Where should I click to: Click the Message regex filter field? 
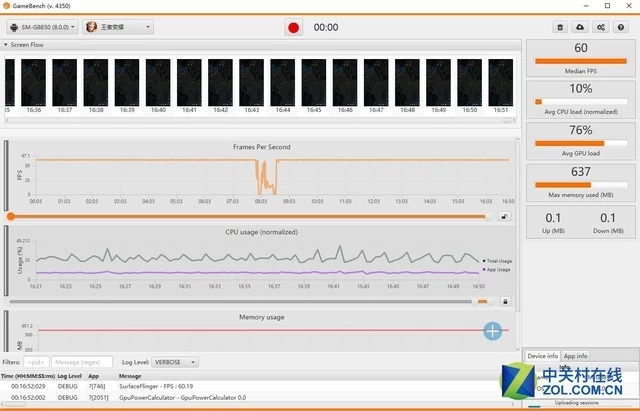tap(82, 362)
